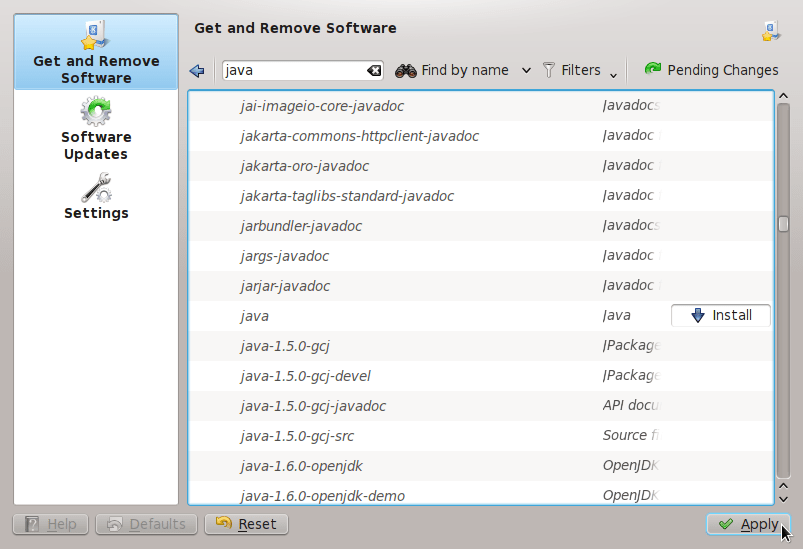
Task: Open the Settings section with wrench icon
Action: [96, 197]
